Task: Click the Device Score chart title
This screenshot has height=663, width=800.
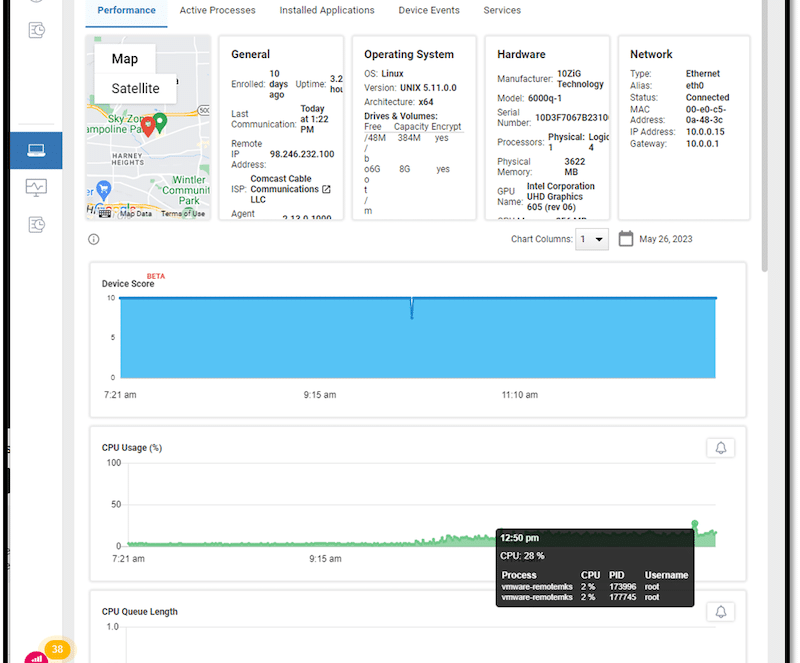Action: click(128, 283)
